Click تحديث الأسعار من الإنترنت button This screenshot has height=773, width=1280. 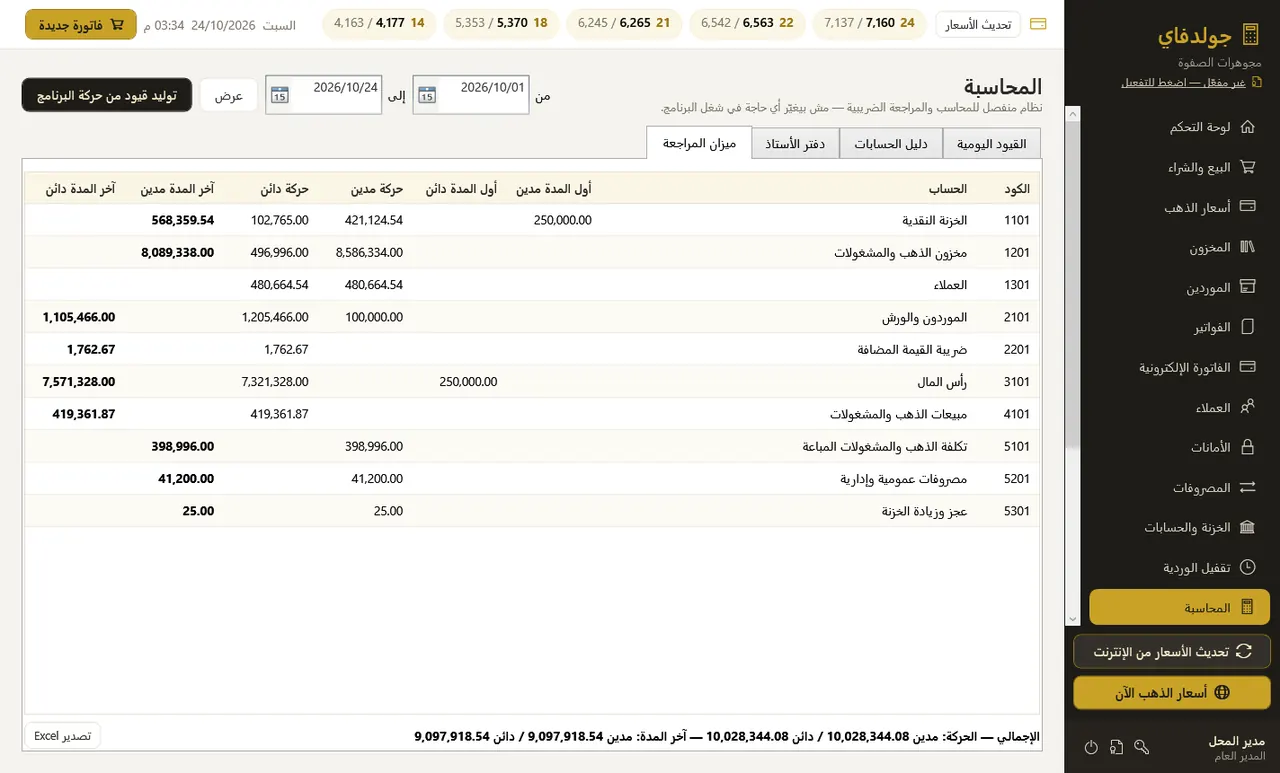point(1172,651)
